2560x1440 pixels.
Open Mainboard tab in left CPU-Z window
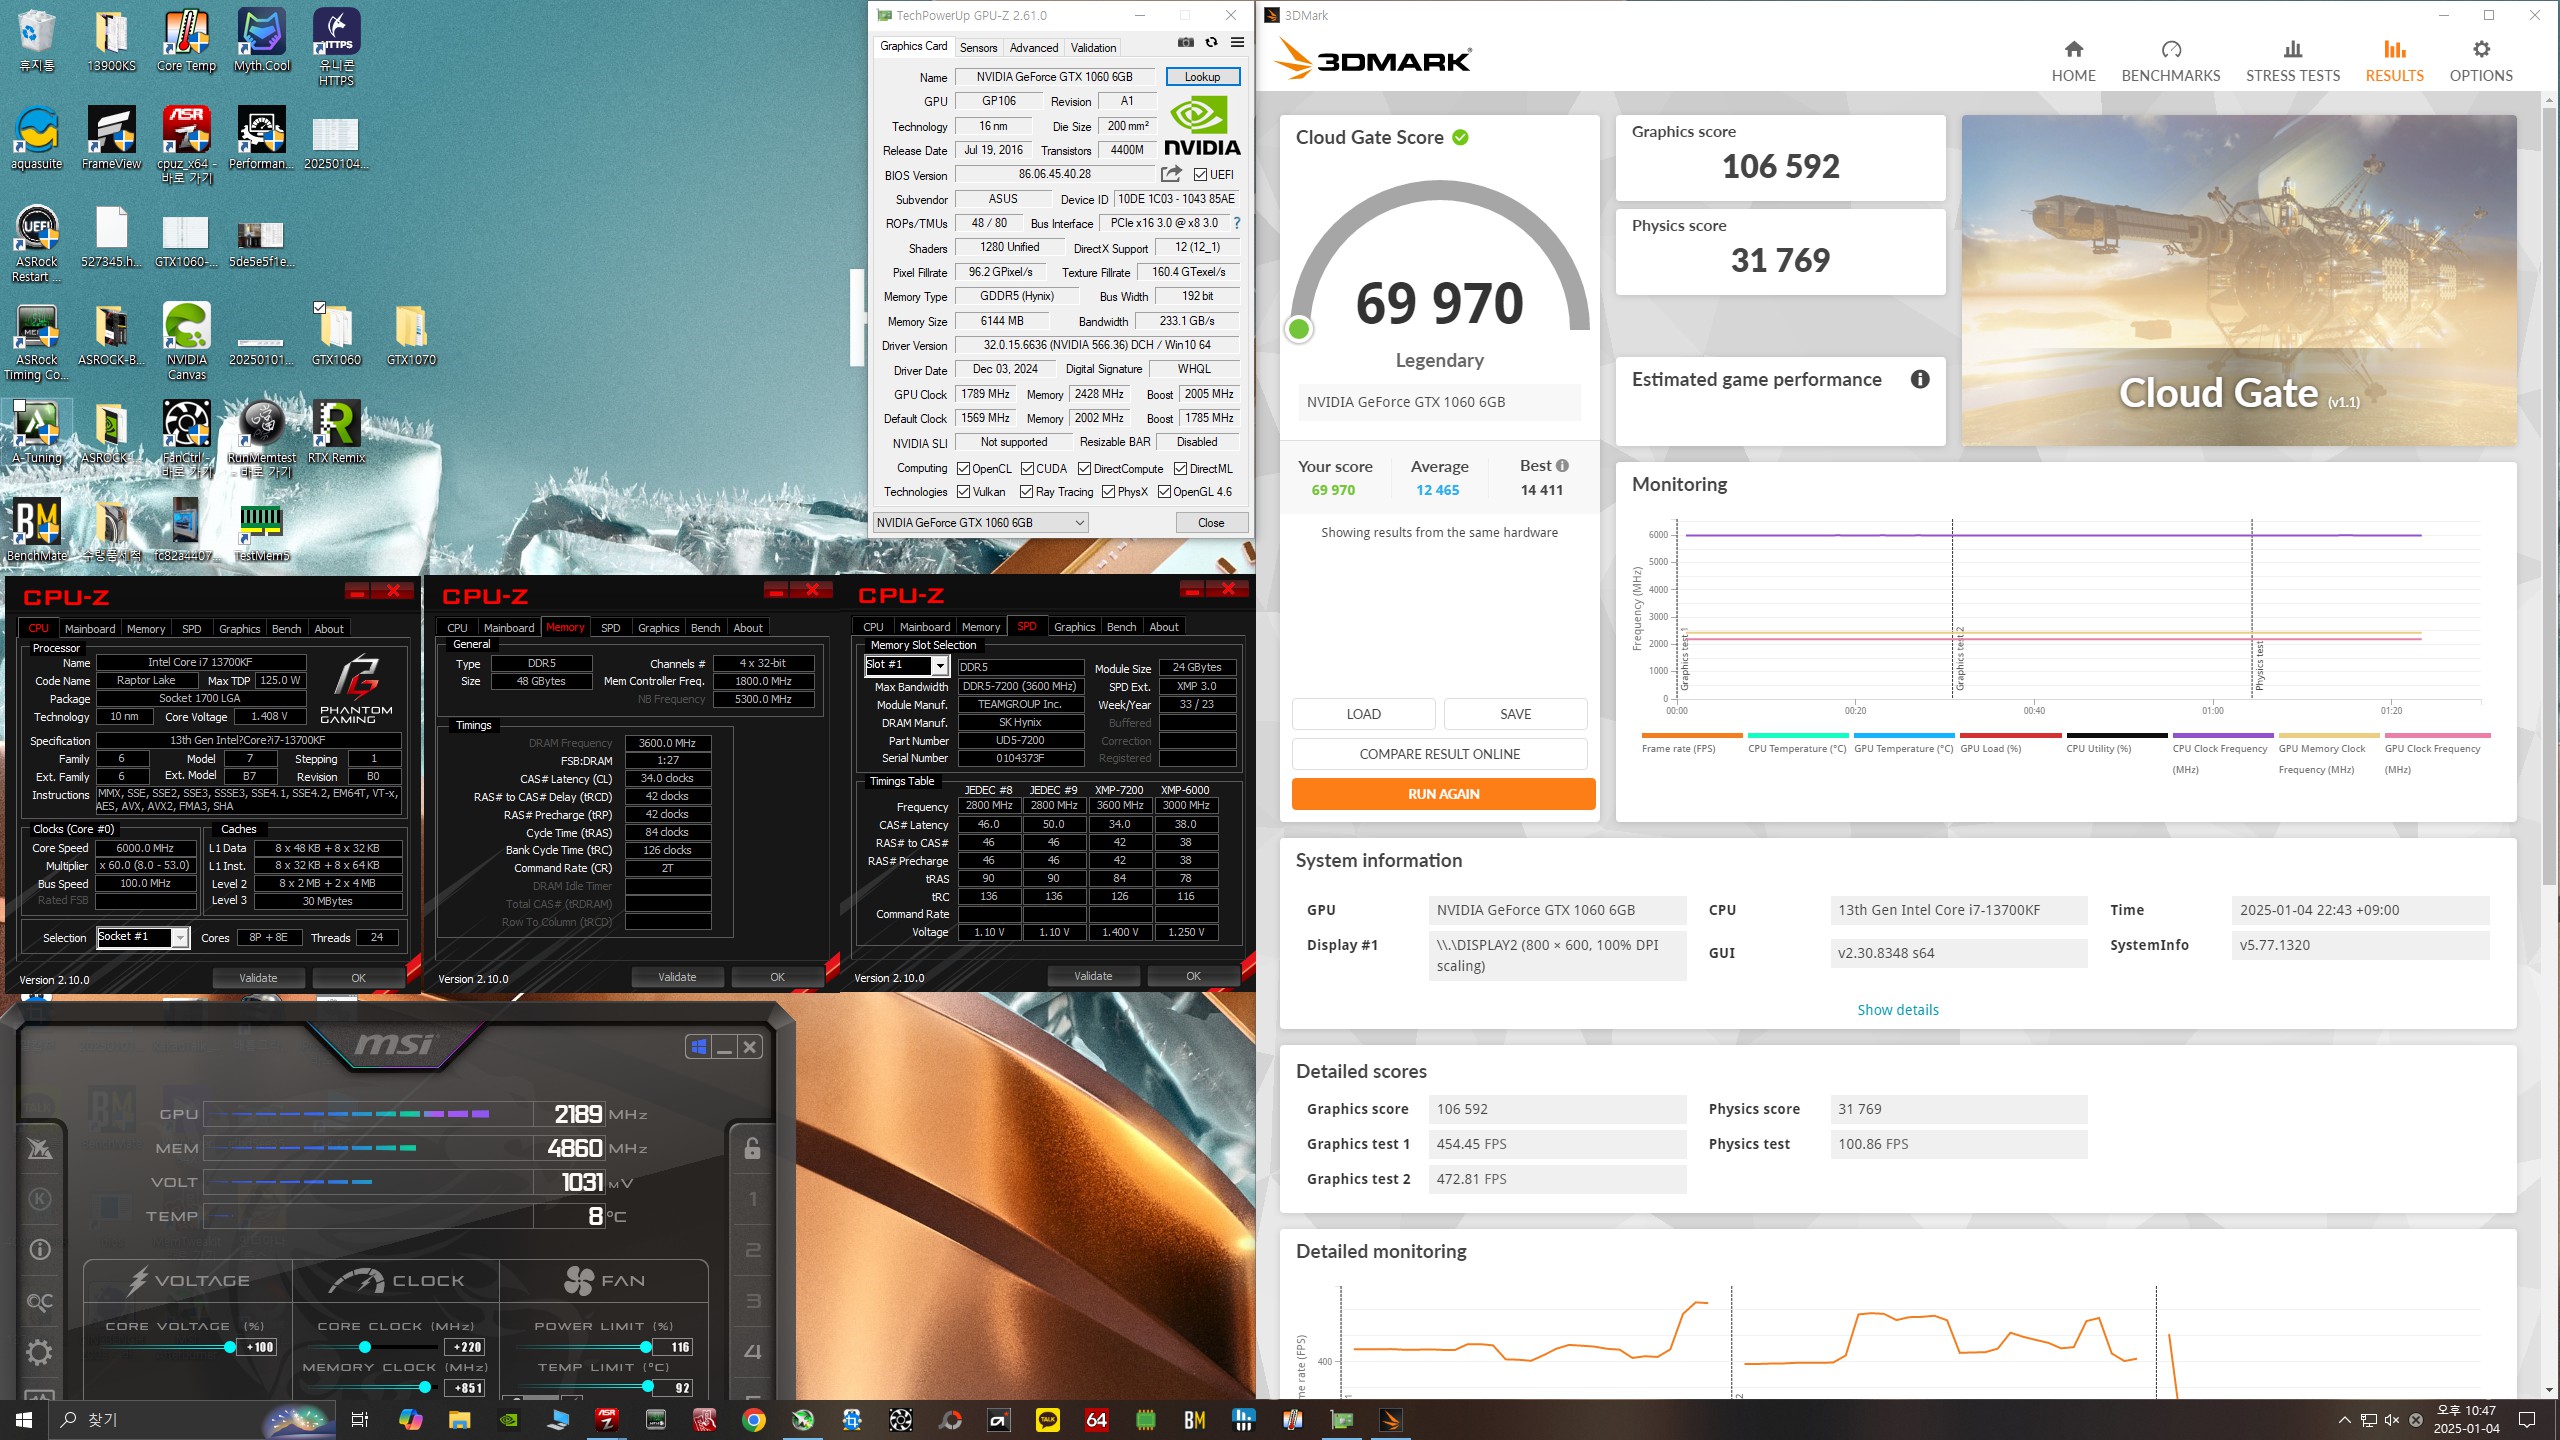pyautogui.click(x=90, y=629)
